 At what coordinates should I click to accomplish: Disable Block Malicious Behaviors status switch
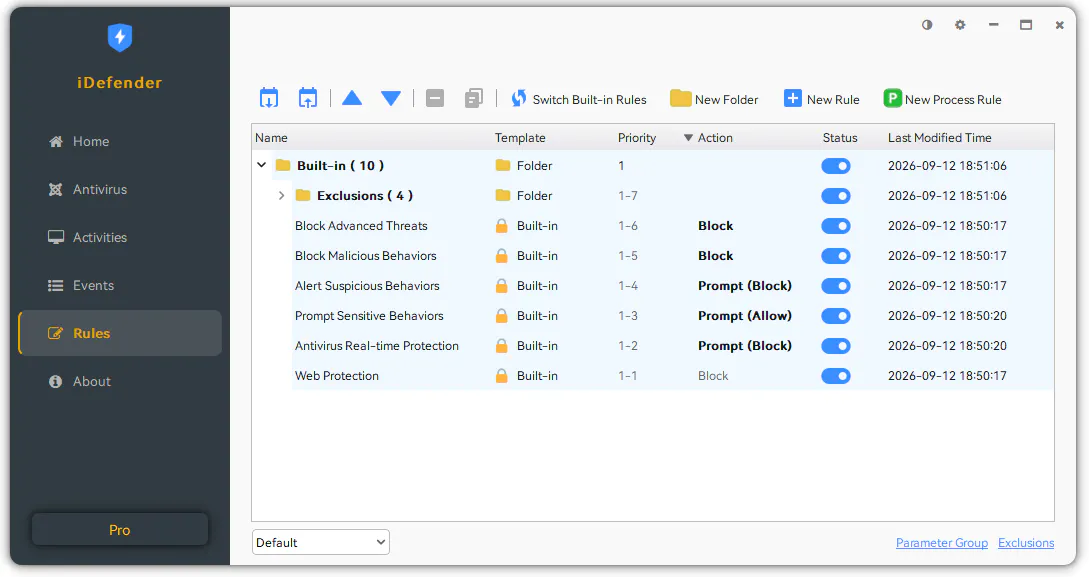click(836, 256)
